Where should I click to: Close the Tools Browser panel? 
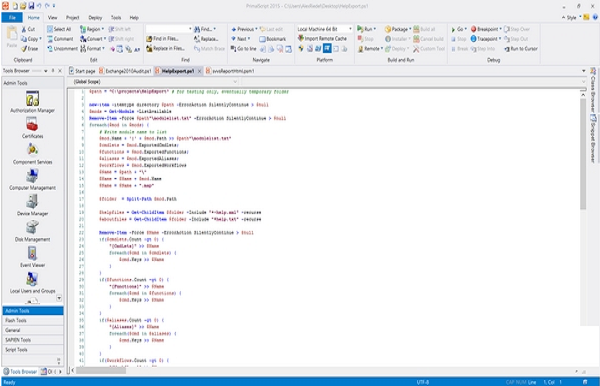(x=60, y=71)
